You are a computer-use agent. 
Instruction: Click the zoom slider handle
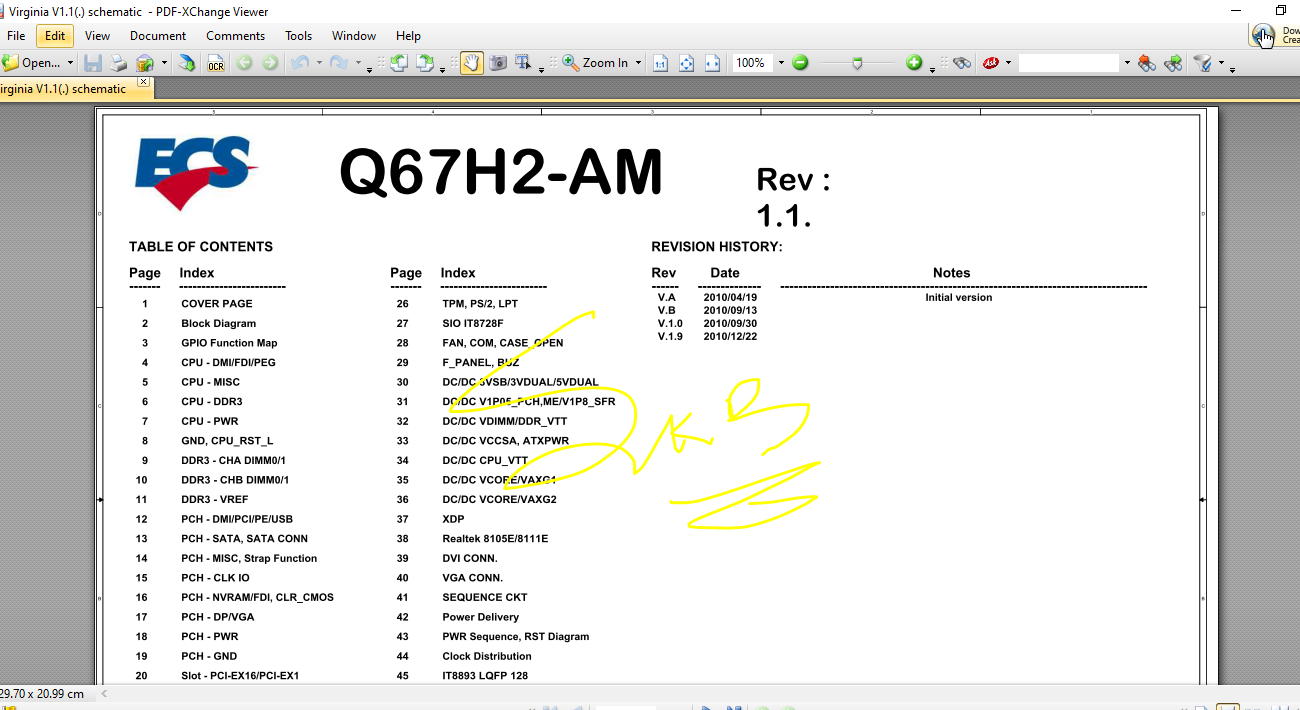coord(857,63)
